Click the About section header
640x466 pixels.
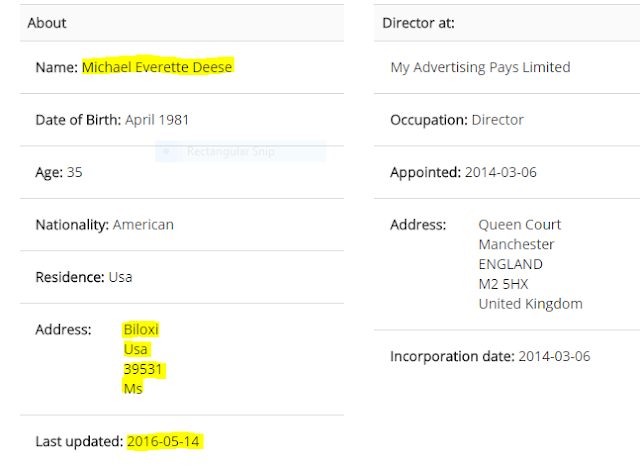click(182, 23)
